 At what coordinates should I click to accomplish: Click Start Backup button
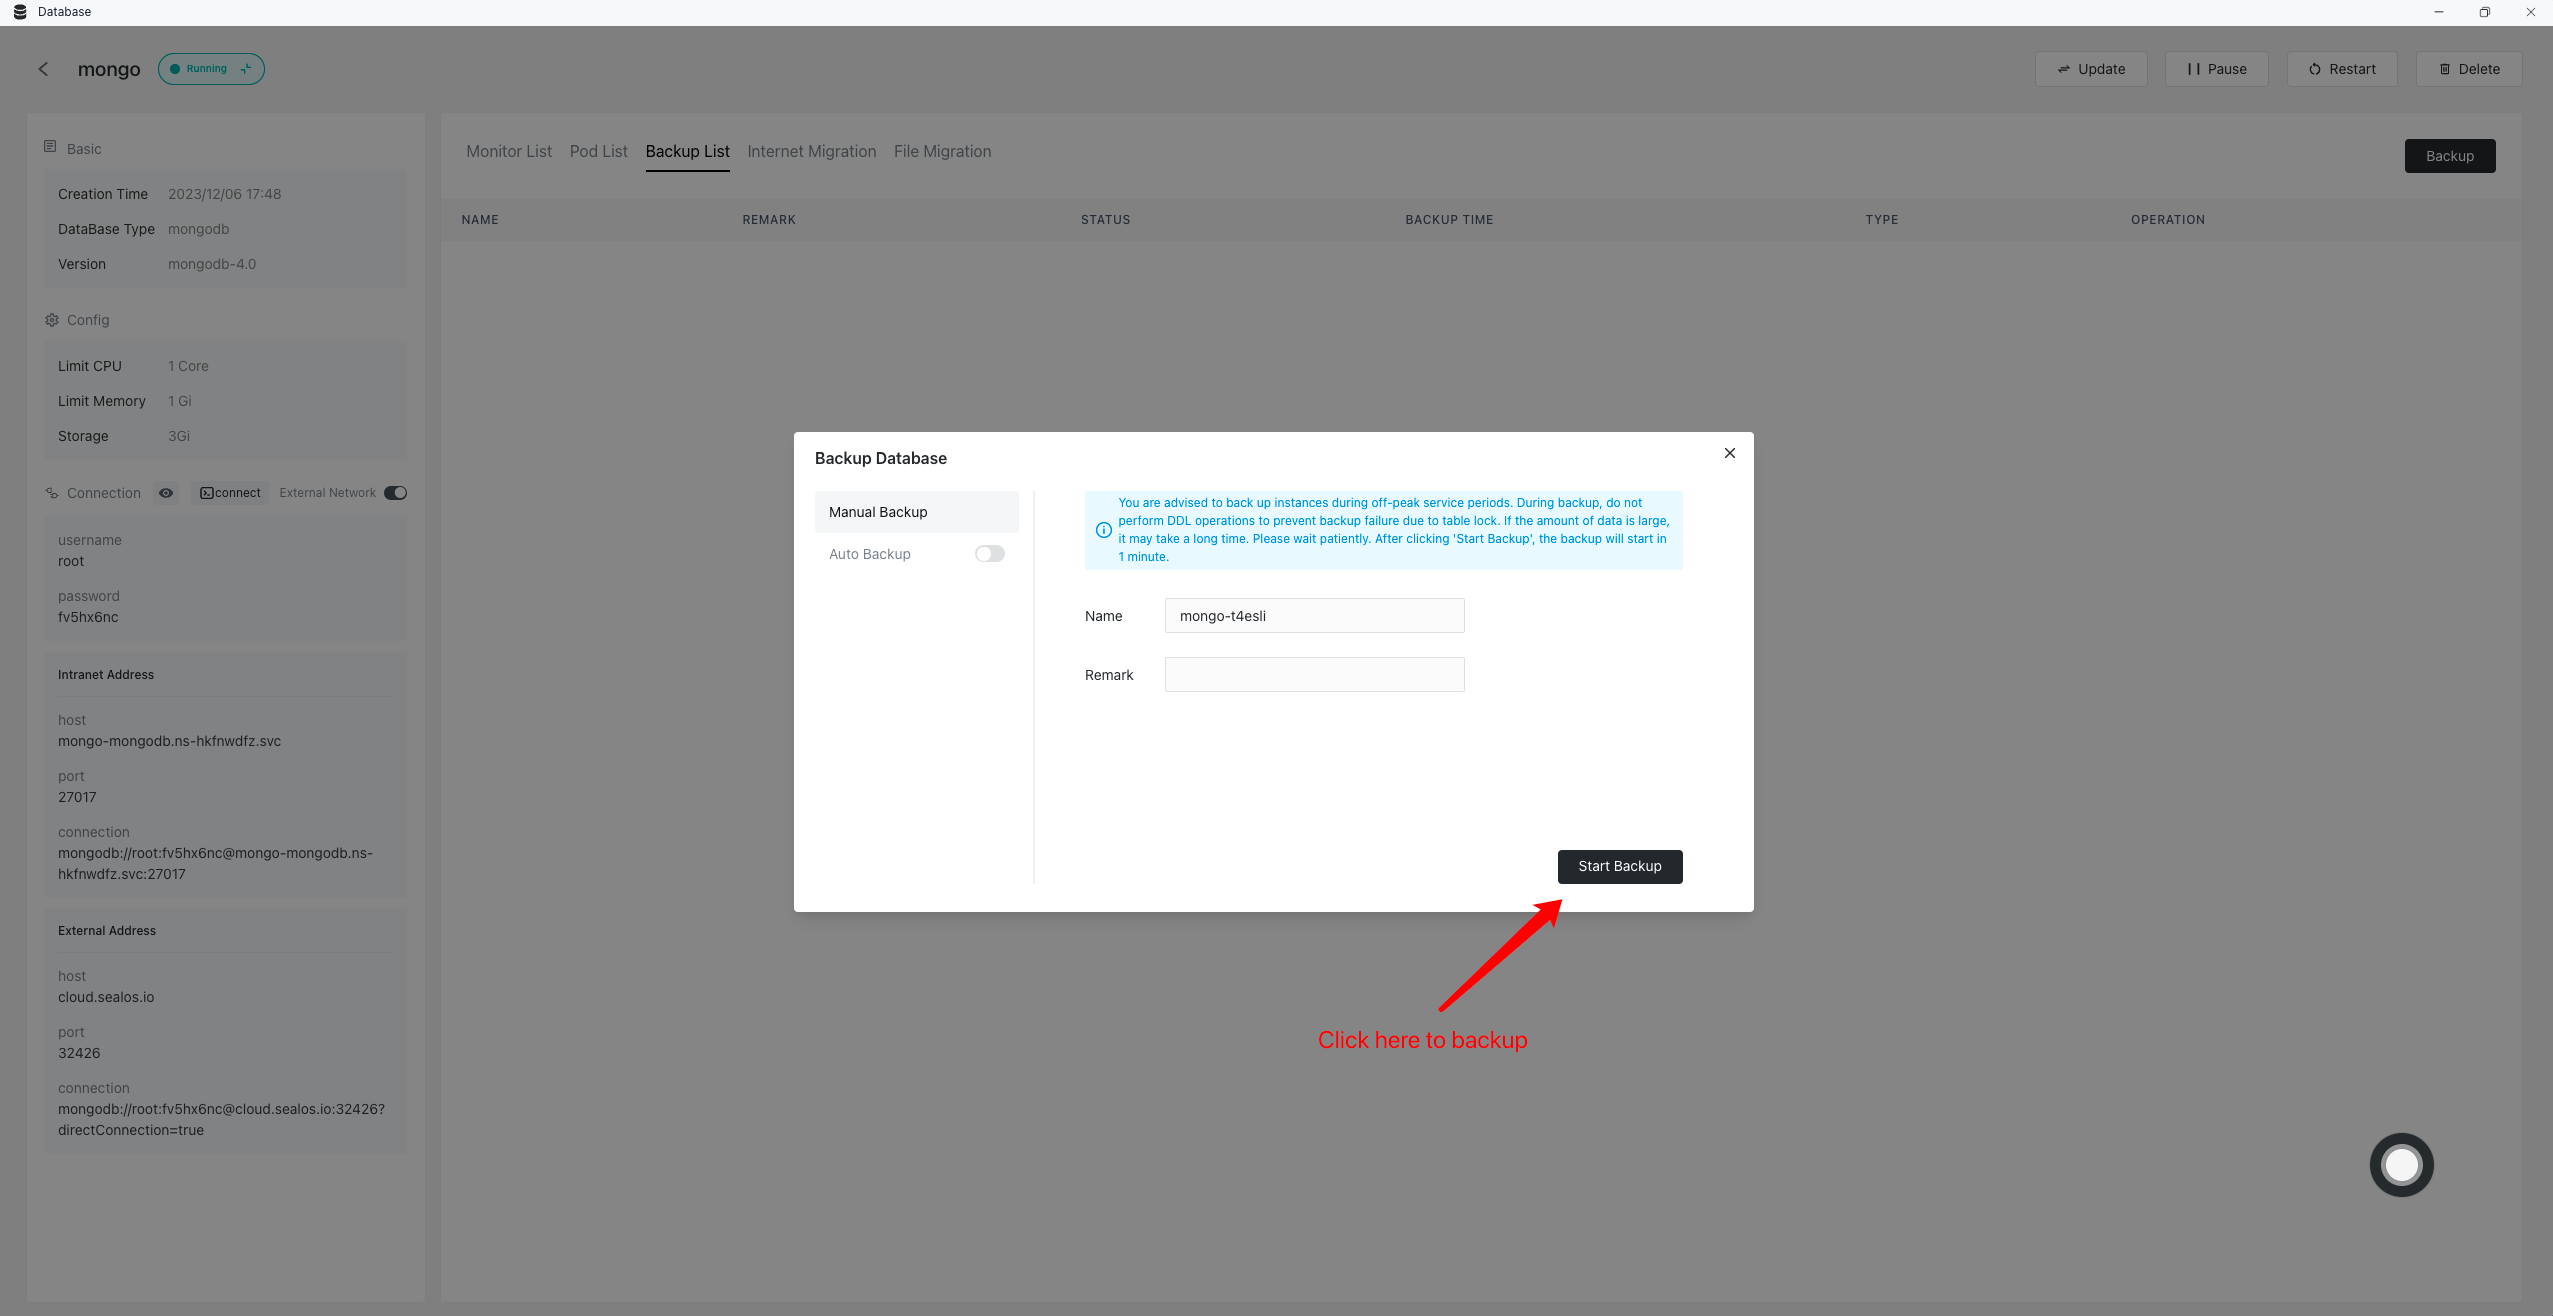pyautogui.click(x=1619, y=866)
